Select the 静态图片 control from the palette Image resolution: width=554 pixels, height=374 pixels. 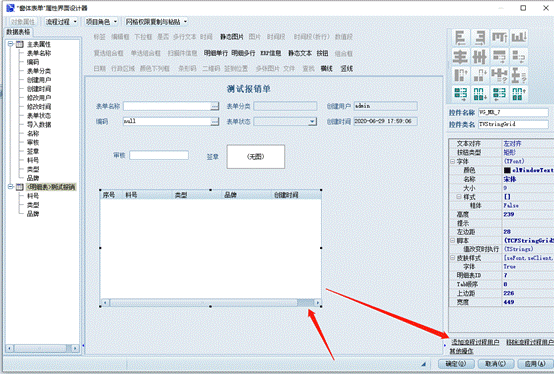point(232,37)
